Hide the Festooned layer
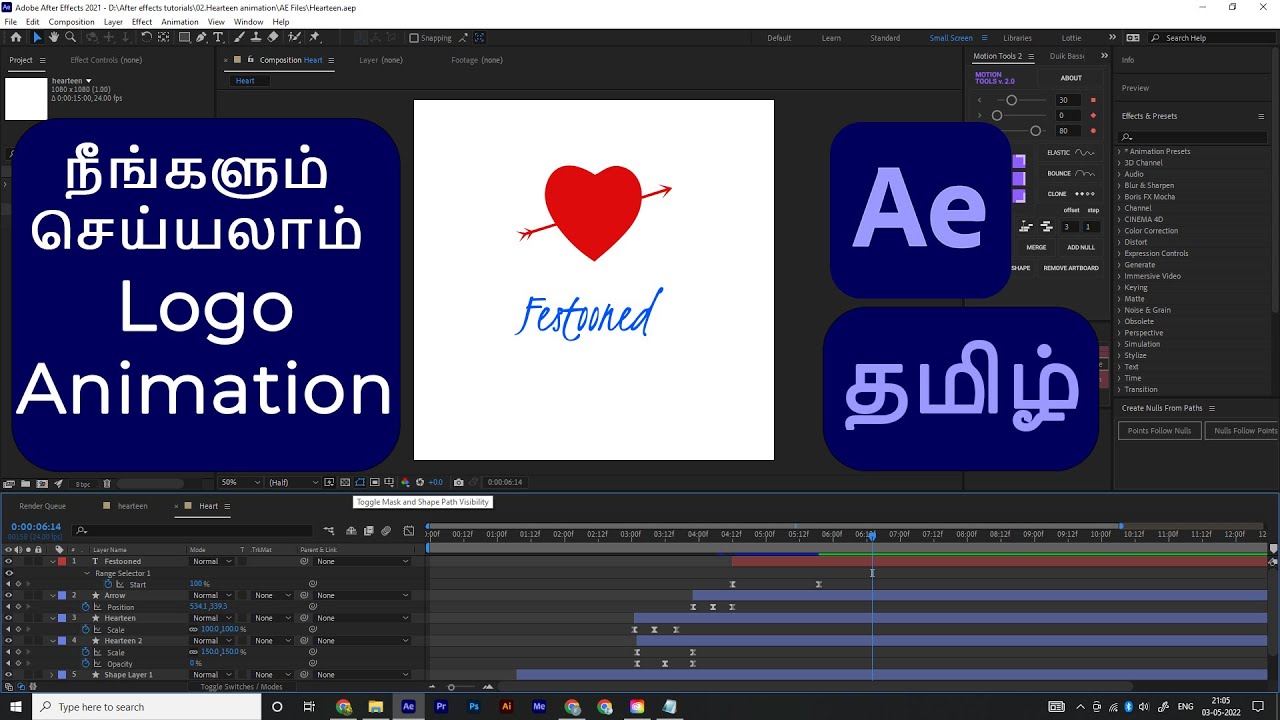The image size is (1280, 720). pos(8,562)
